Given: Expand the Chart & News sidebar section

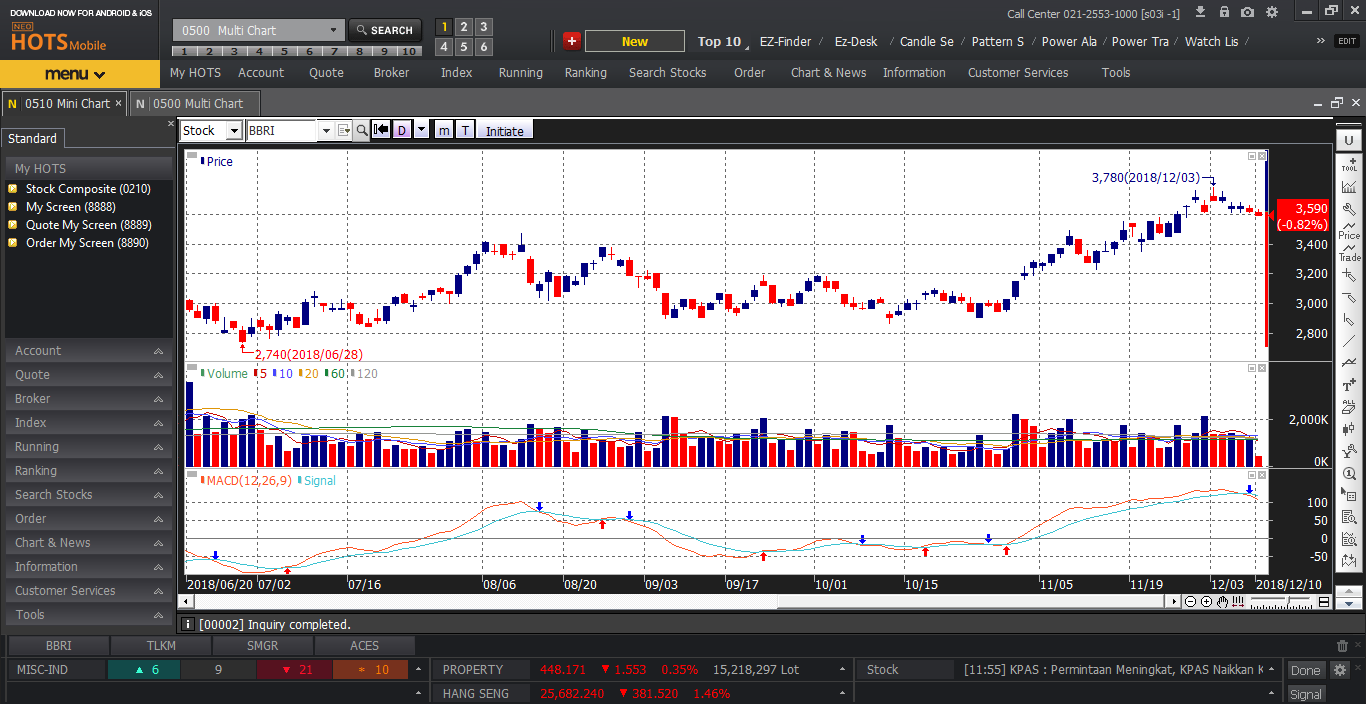Looking at the screenshot, I should [89, 543].
